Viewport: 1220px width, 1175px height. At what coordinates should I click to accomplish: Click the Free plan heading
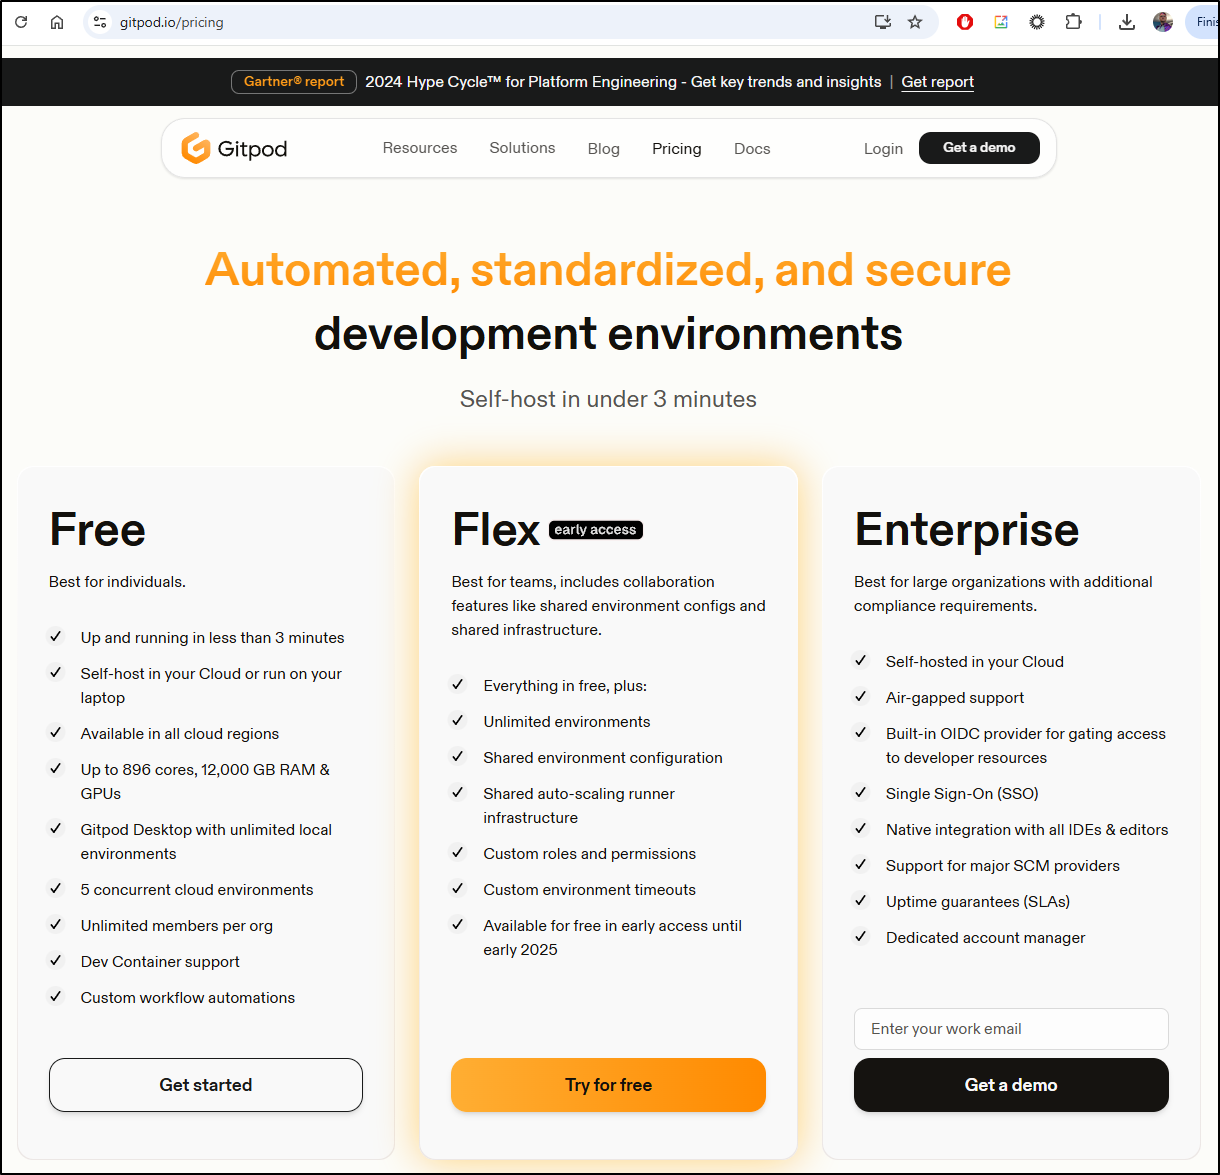pyautogui.click(x=98, y=529)
